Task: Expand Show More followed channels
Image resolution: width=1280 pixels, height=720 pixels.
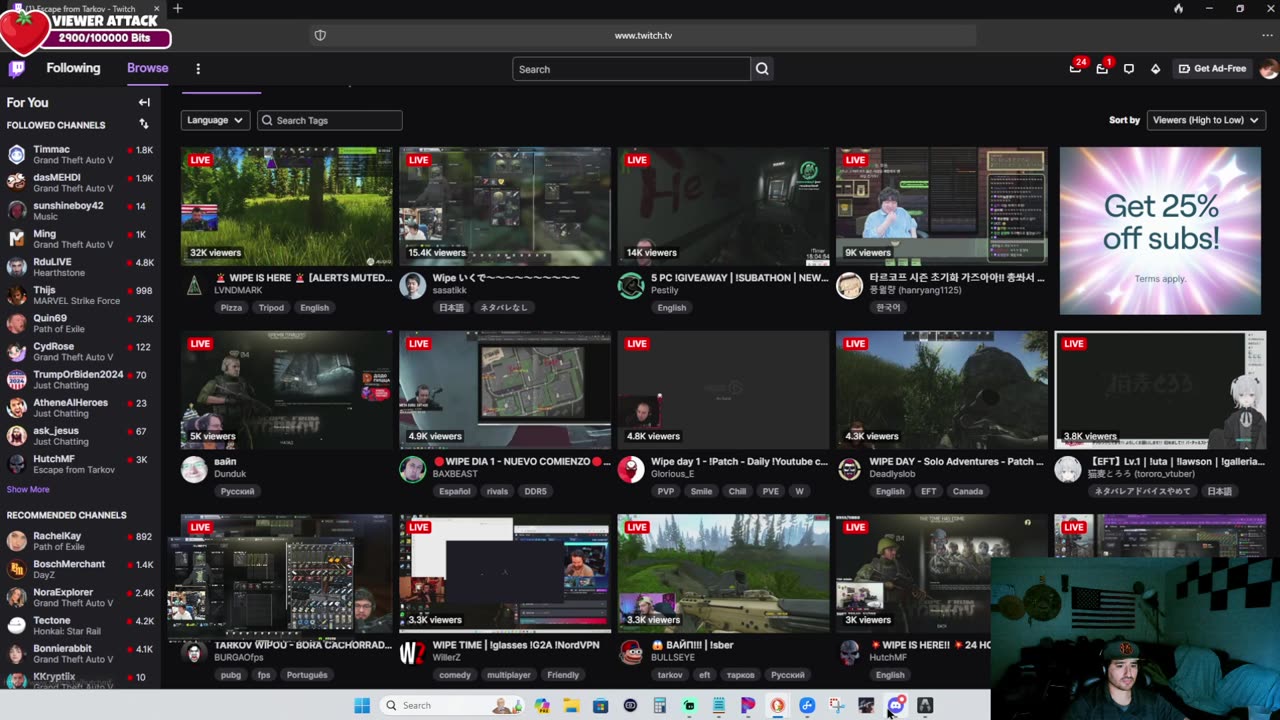Action: (x=28, y=490)
